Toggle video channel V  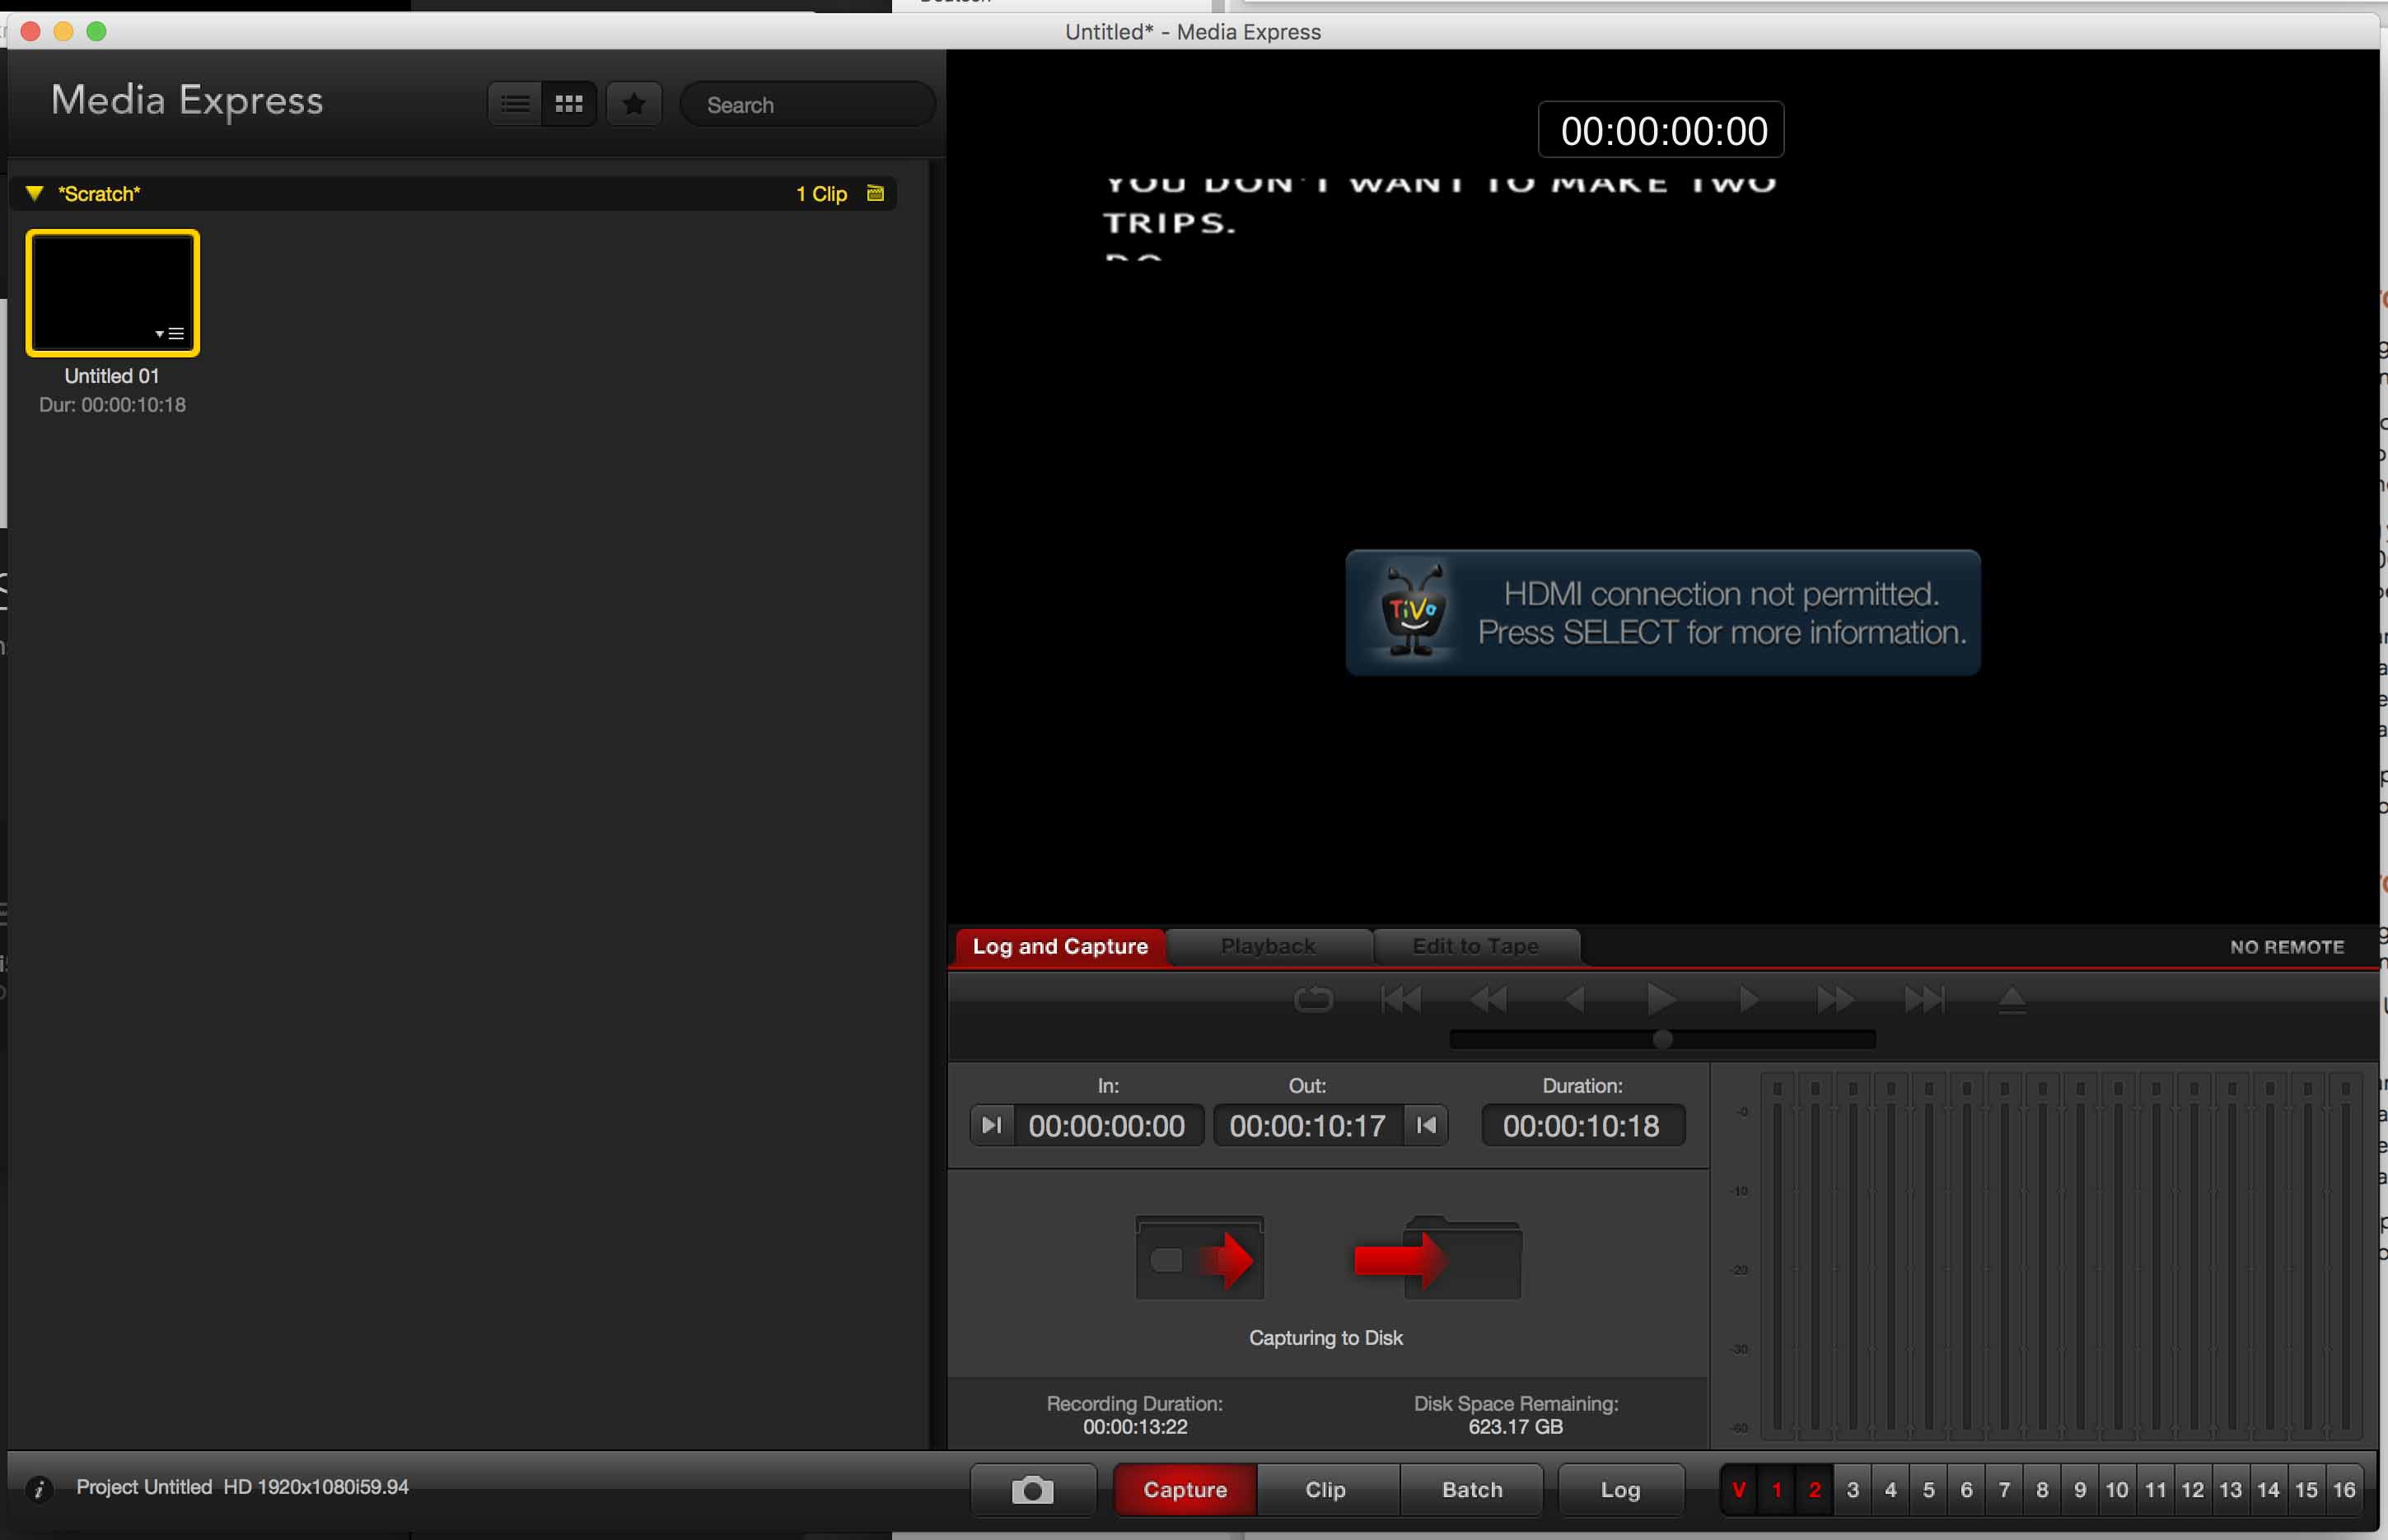(x=1739, y=1490)
